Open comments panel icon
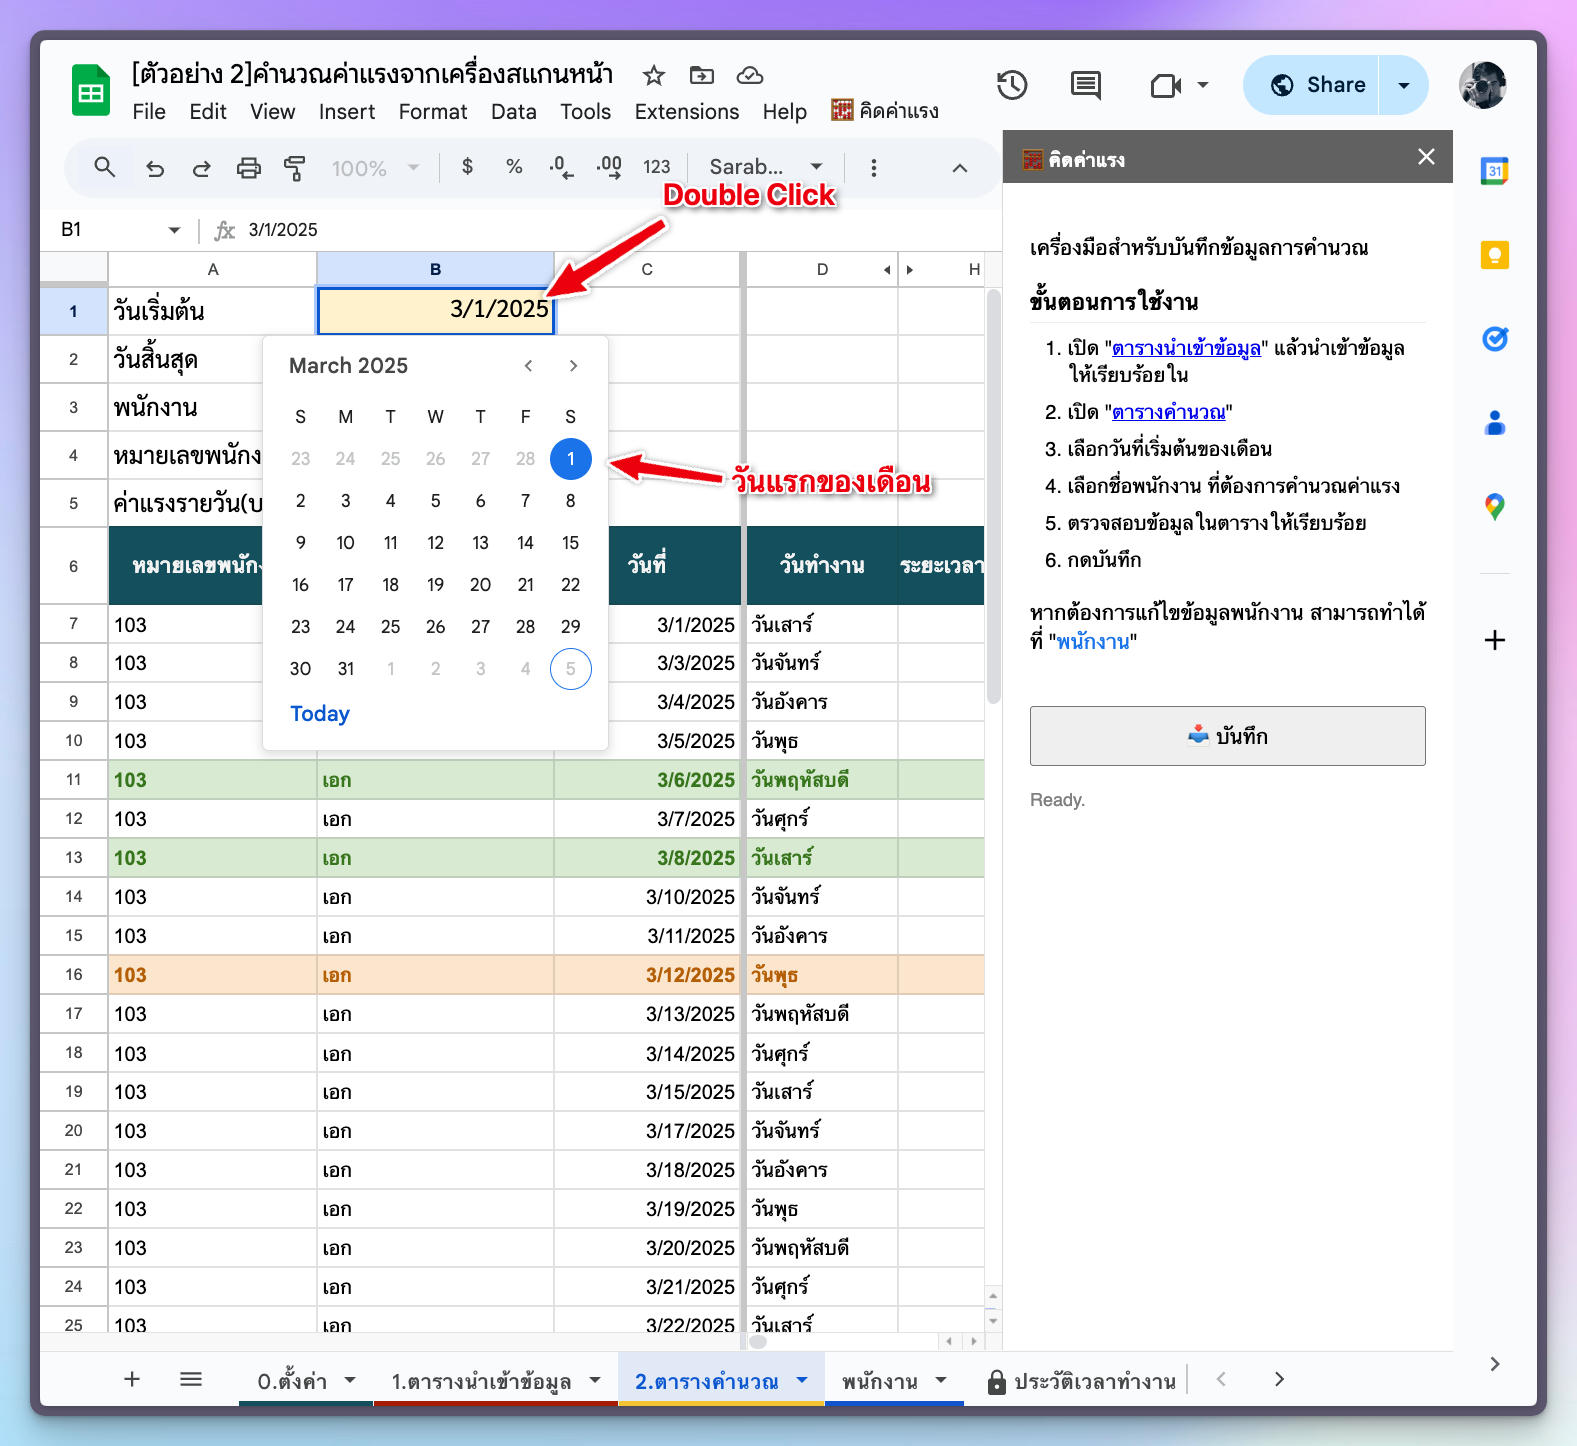 1085,85
